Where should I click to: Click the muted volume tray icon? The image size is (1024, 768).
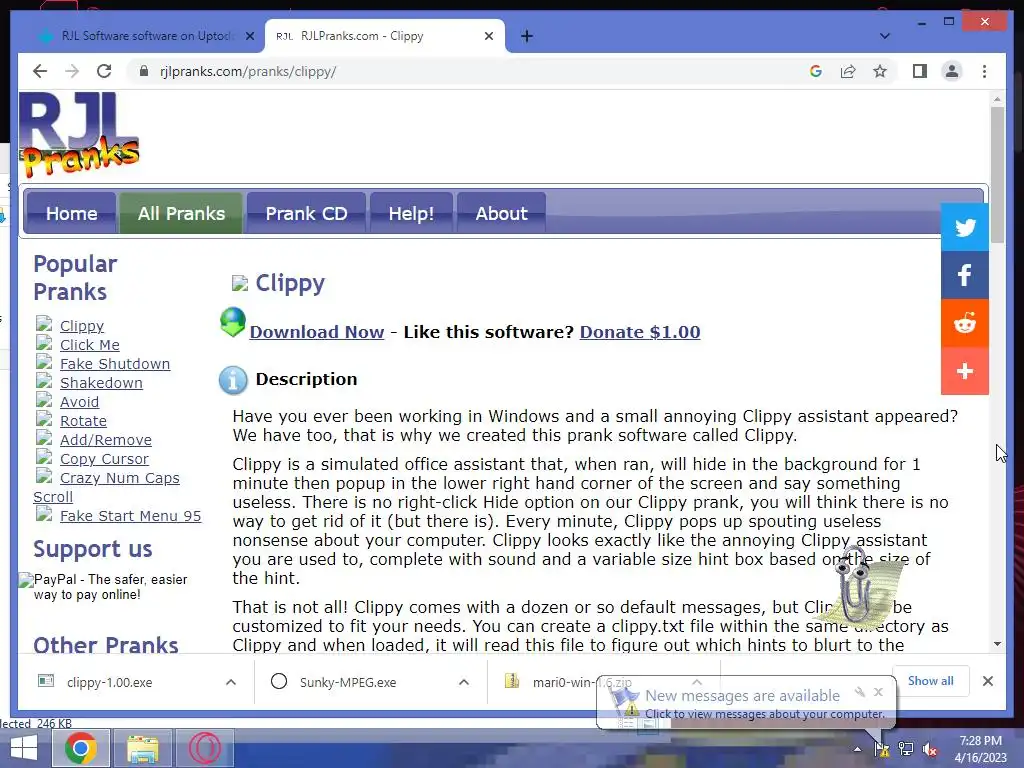pos(931,749)
